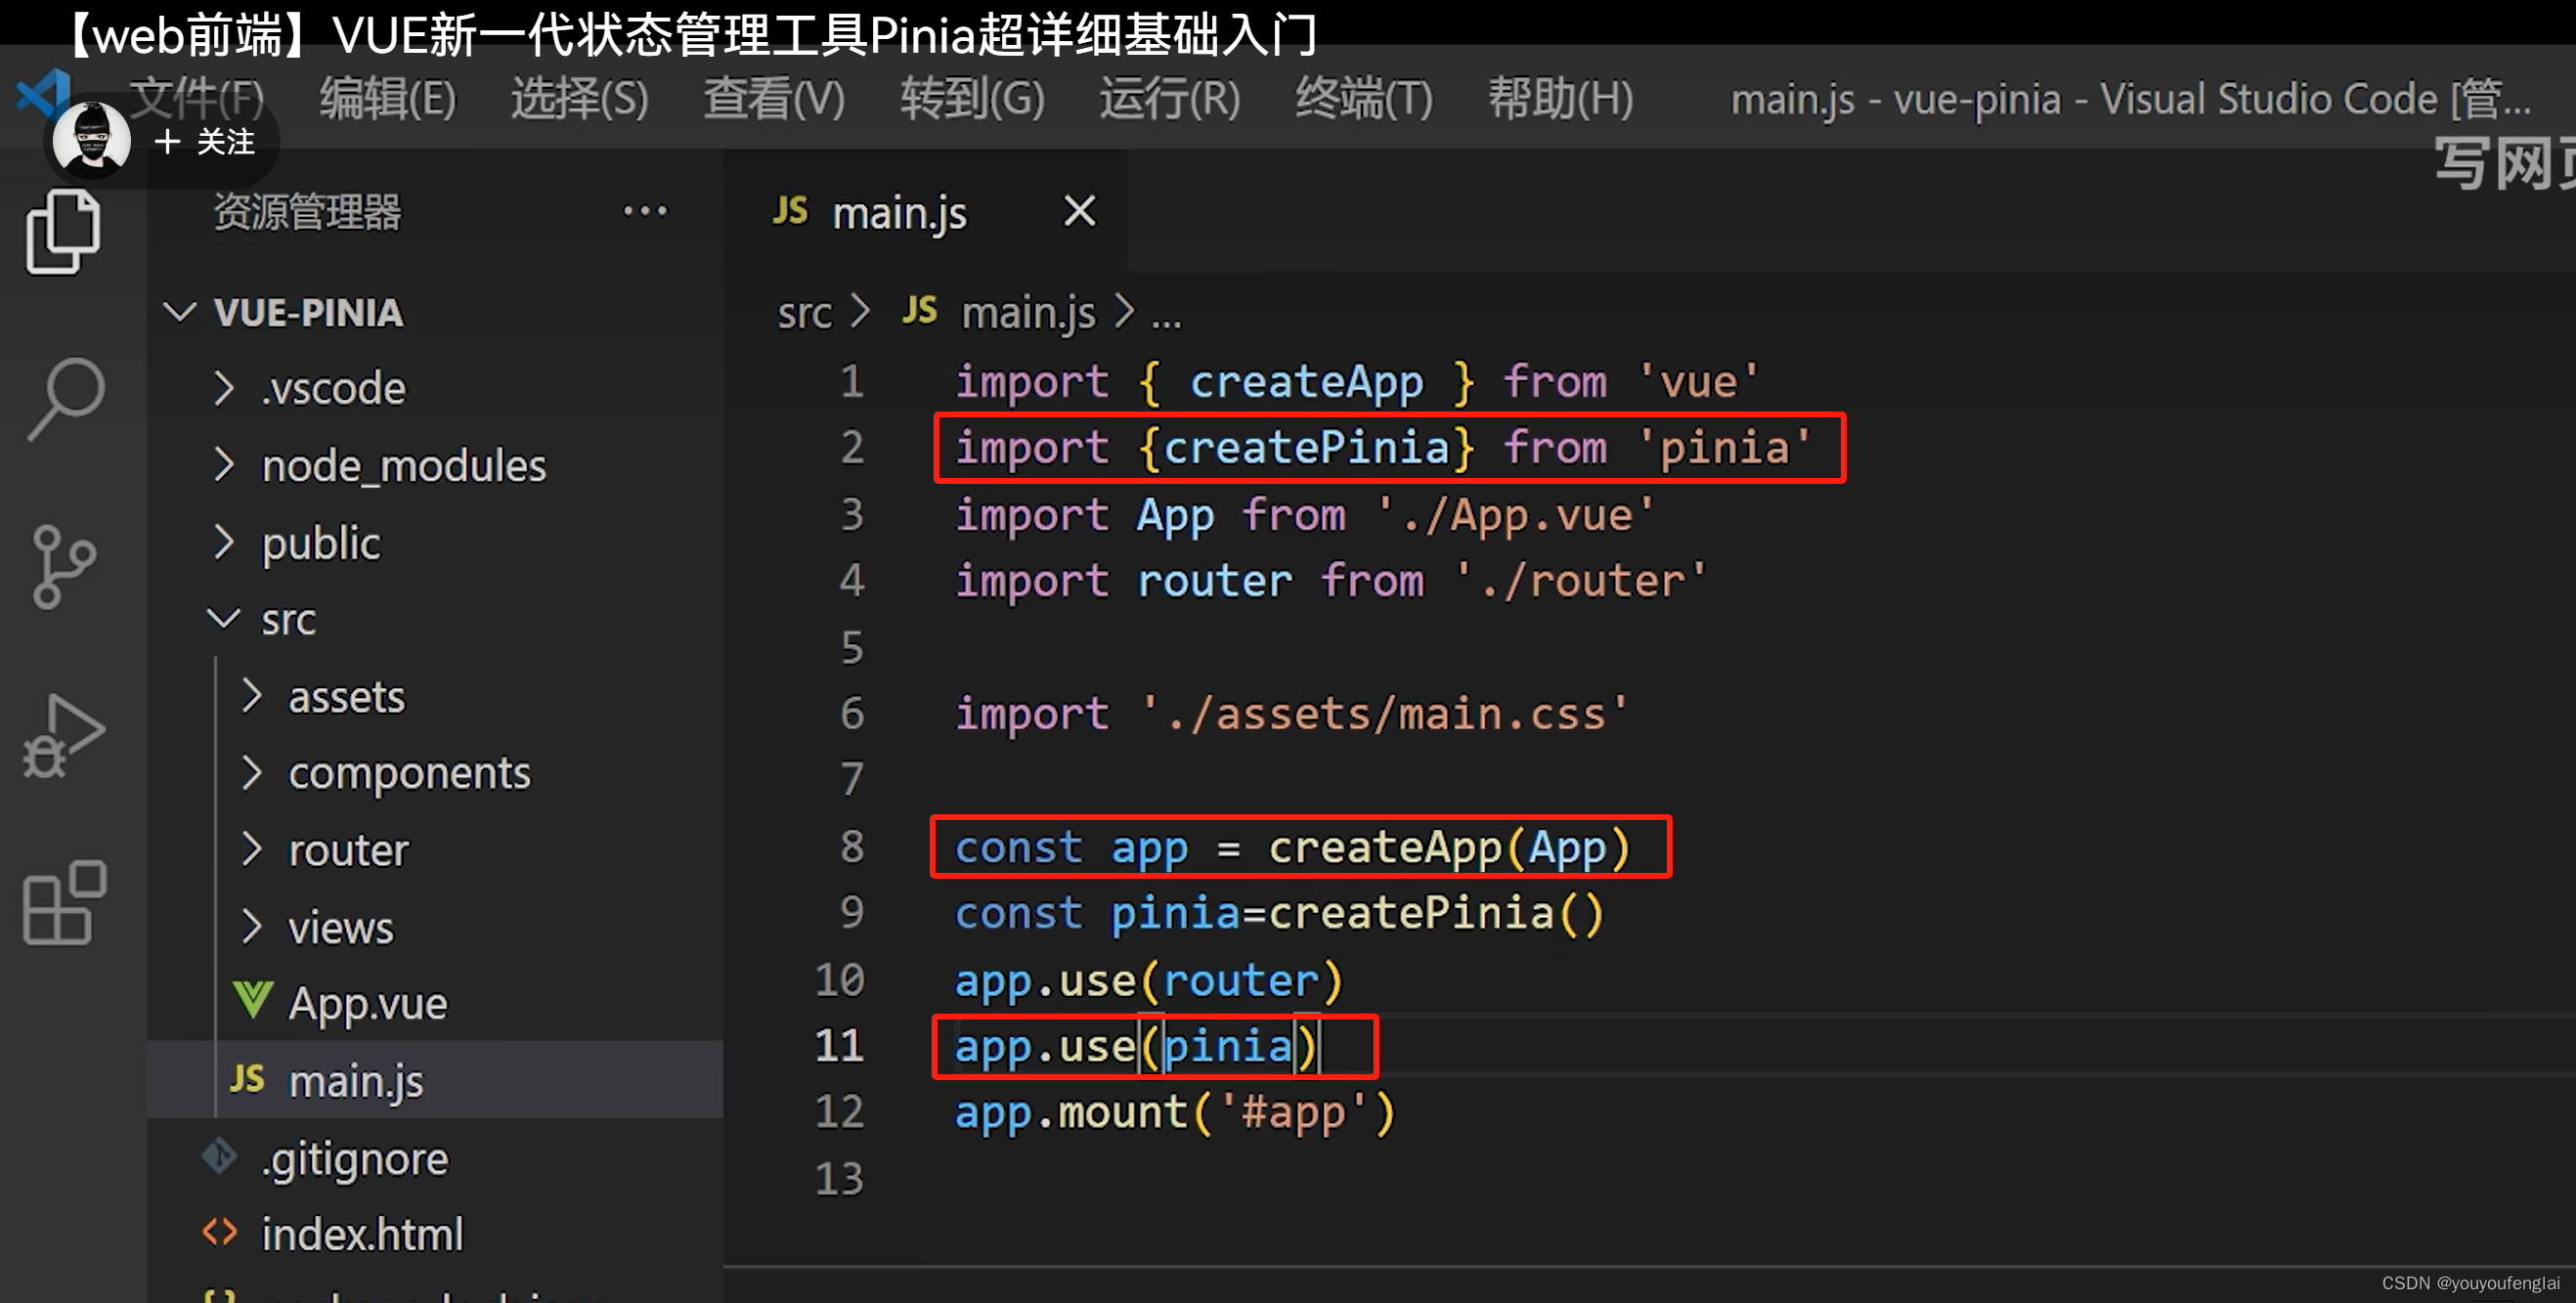Open the 查看(V) menu

click(x=774, y=99)
